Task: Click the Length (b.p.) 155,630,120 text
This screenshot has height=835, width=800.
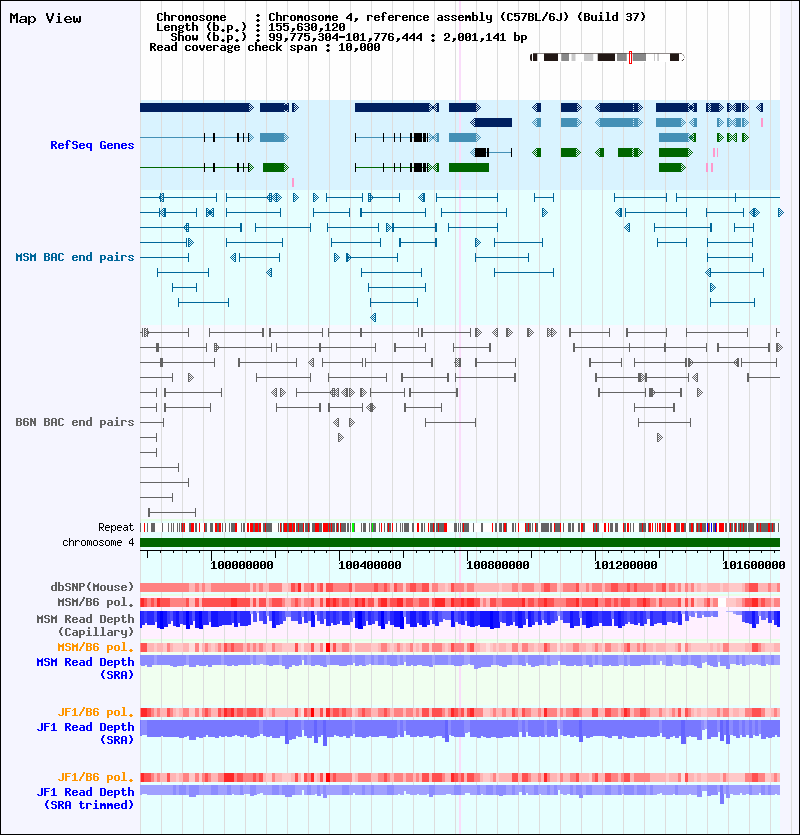Action: pyautogui.click(x=250, y=27)
